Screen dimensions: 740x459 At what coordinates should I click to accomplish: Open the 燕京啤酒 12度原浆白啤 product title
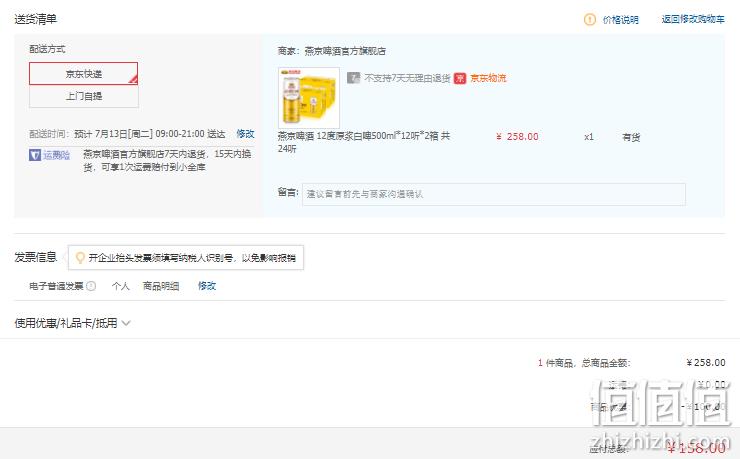(x=364, y=142)
